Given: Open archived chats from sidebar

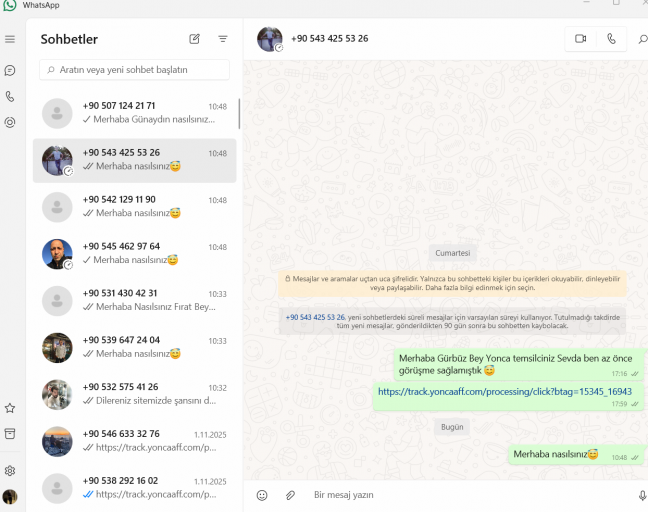Looking at the screenshot, I should [x=10, y=433].
